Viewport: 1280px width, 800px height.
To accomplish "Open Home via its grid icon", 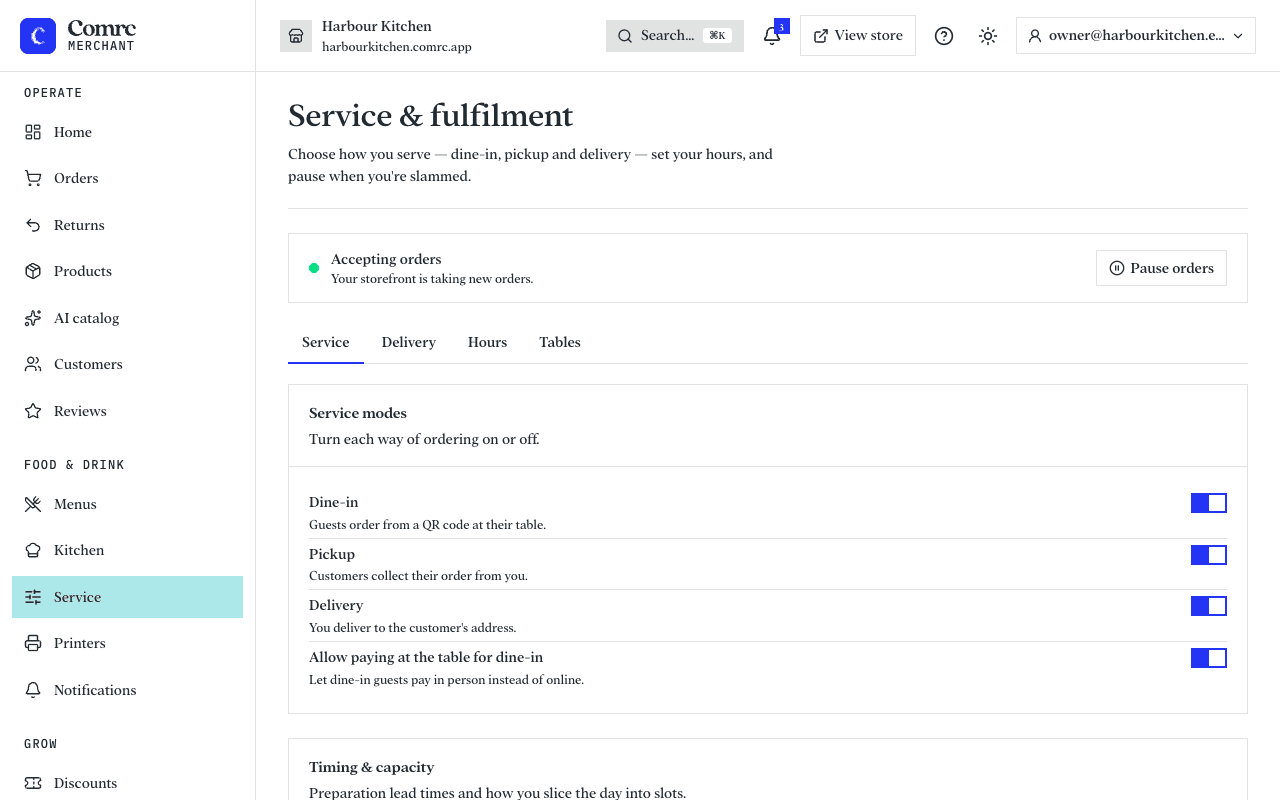I will (33, 132).
